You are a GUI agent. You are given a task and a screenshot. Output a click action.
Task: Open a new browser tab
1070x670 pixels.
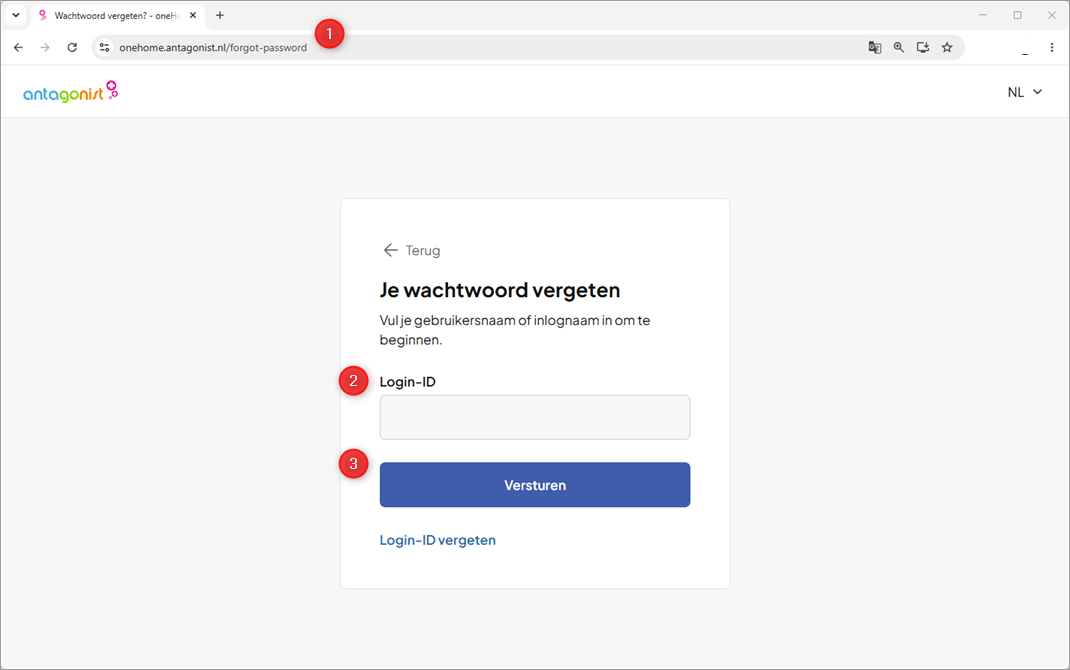pos(220,15)
